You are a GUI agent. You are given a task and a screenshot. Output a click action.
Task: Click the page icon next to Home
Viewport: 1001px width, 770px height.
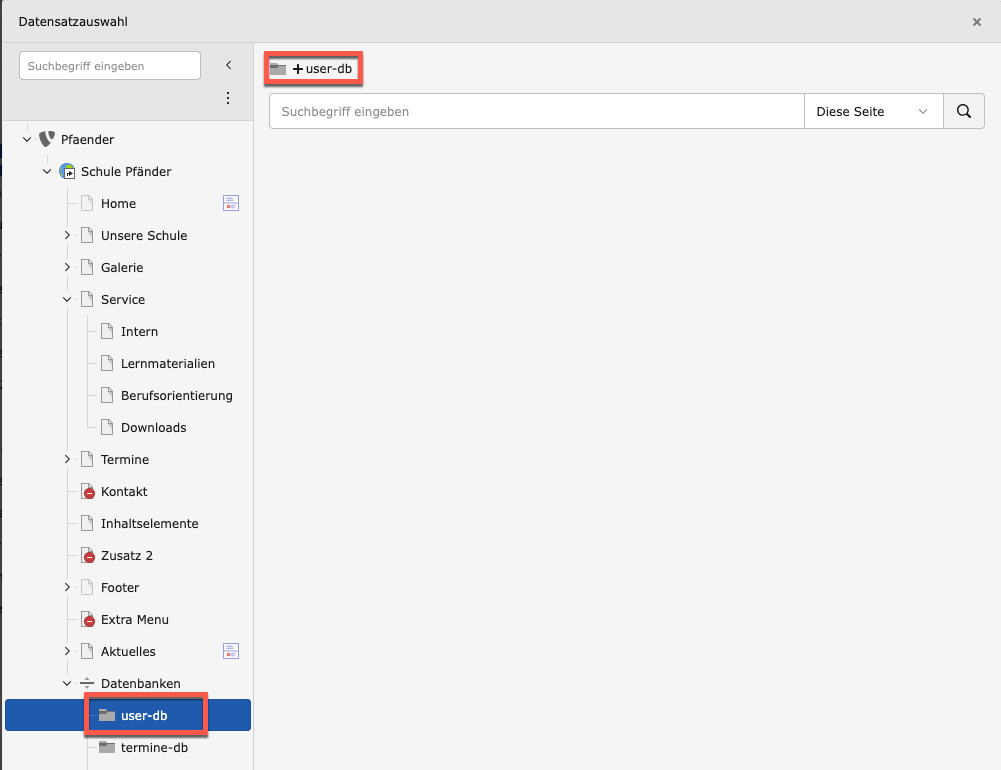coord(87,204)
